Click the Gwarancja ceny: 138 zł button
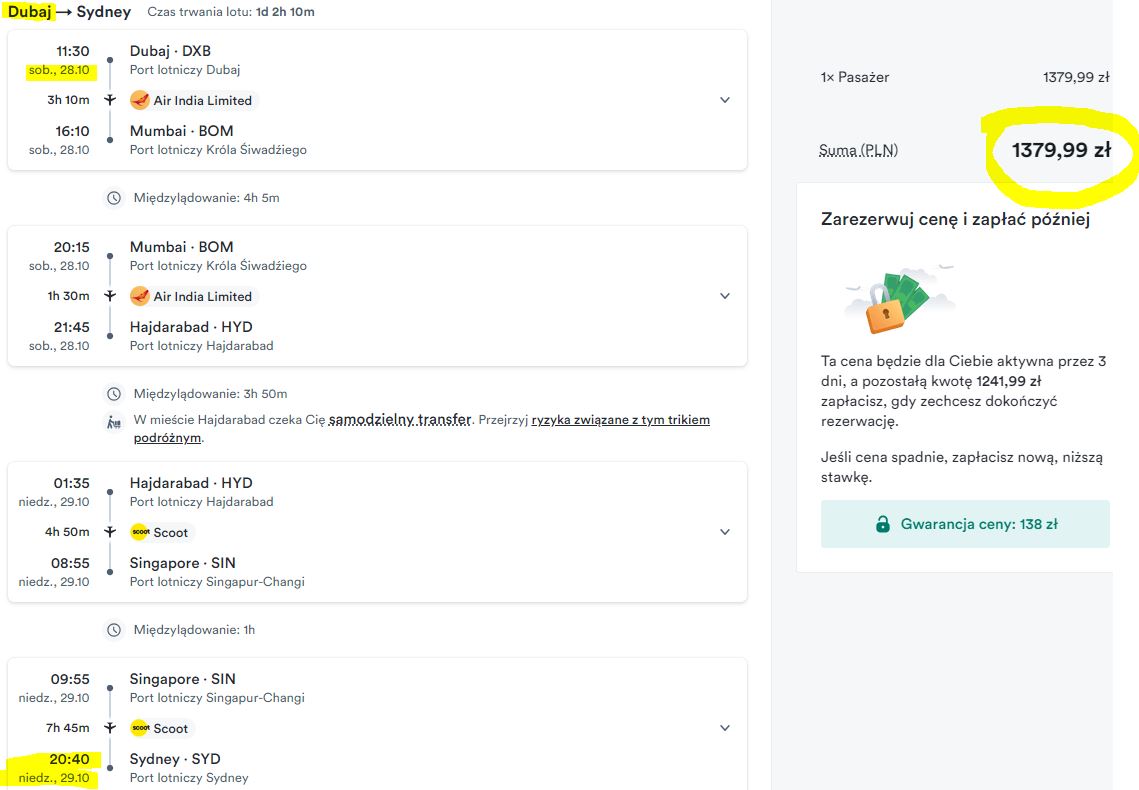The height and width of the screenshot is (790, 1139). [965, 524]
